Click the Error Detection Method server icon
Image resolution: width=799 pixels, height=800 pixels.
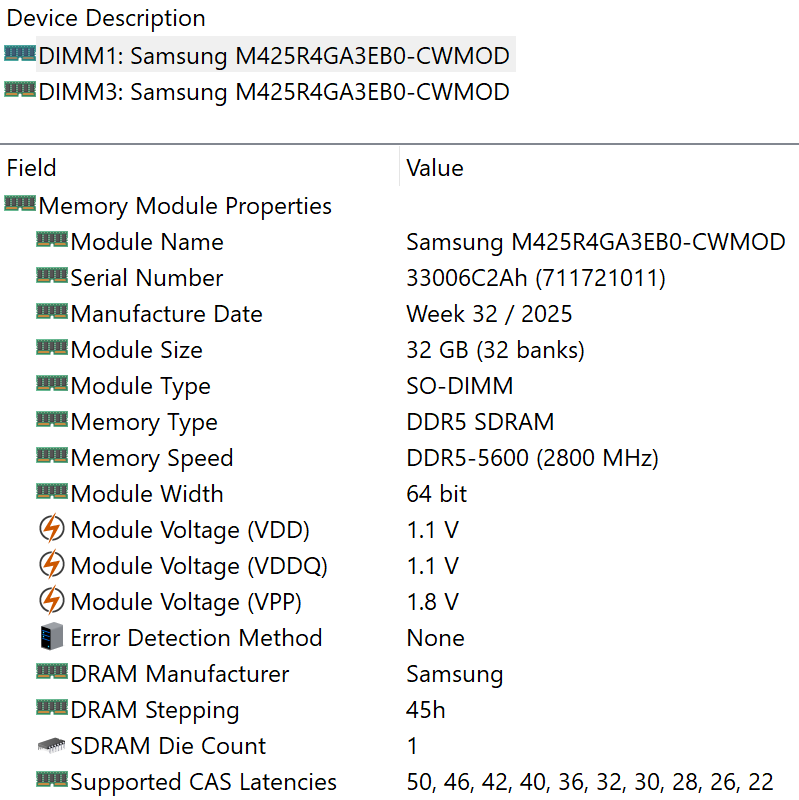(52, 638)
